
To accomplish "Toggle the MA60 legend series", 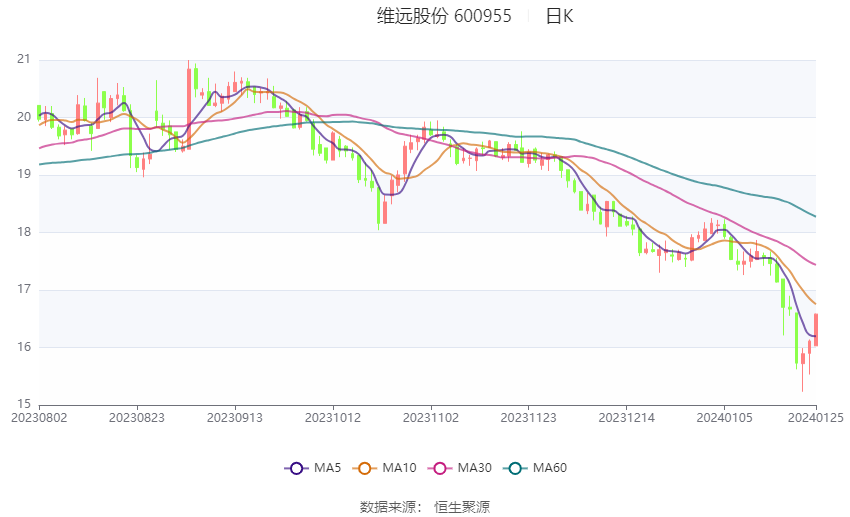I will [535, 468].
